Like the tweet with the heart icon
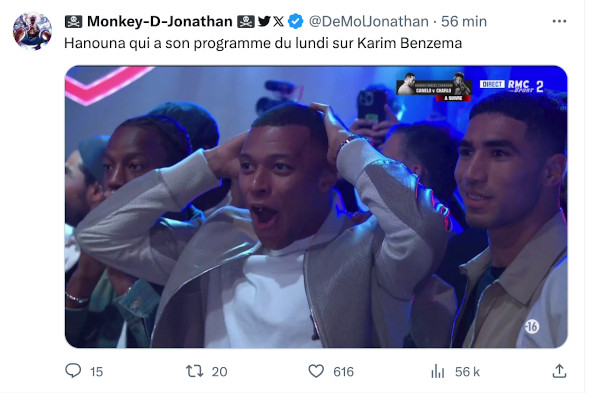Screen dimensions: 600x393 pos(316,371)
